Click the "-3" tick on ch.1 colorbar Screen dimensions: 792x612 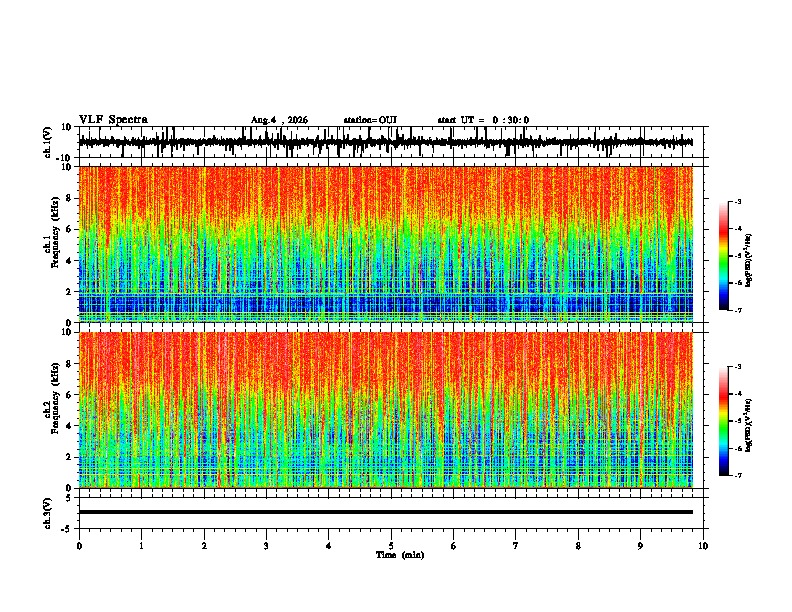[x=737, y=201]
